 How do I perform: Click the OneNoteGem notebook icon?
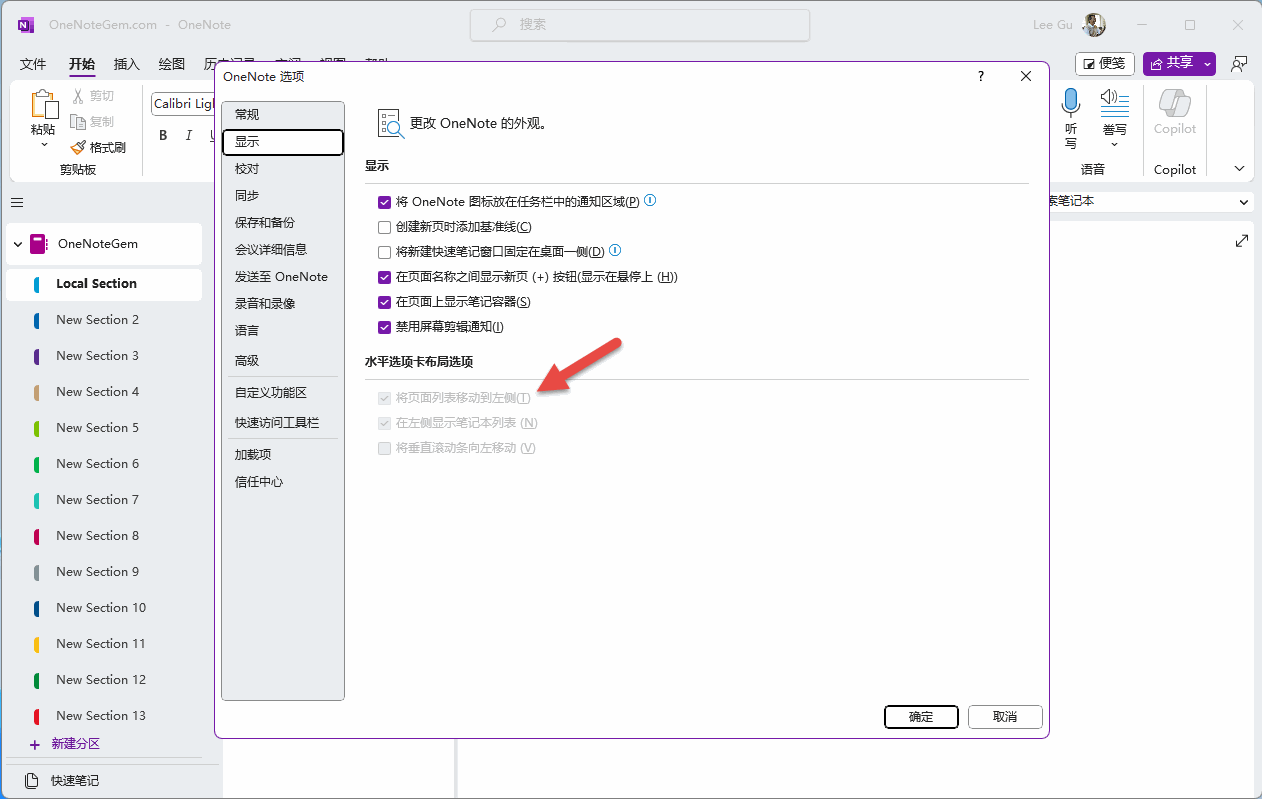coord(39,243)
